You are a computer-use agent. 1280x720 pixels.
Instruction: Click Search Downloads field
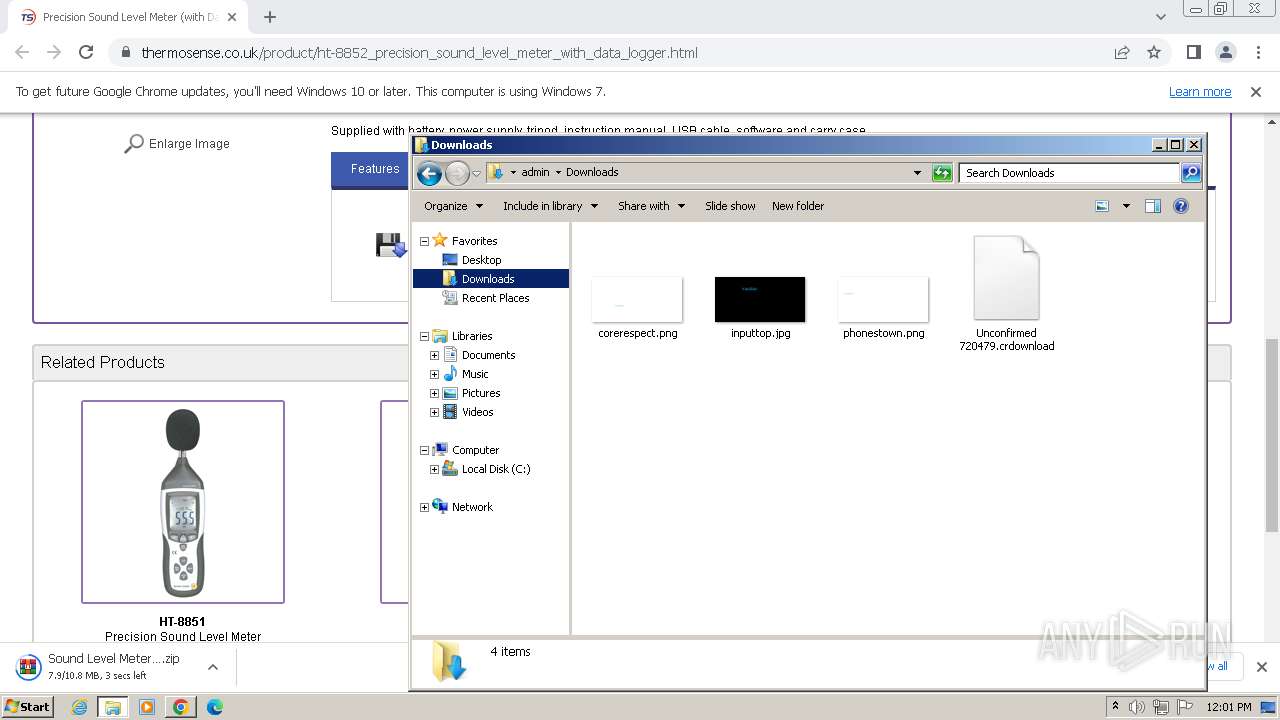tap(1069, 173)
